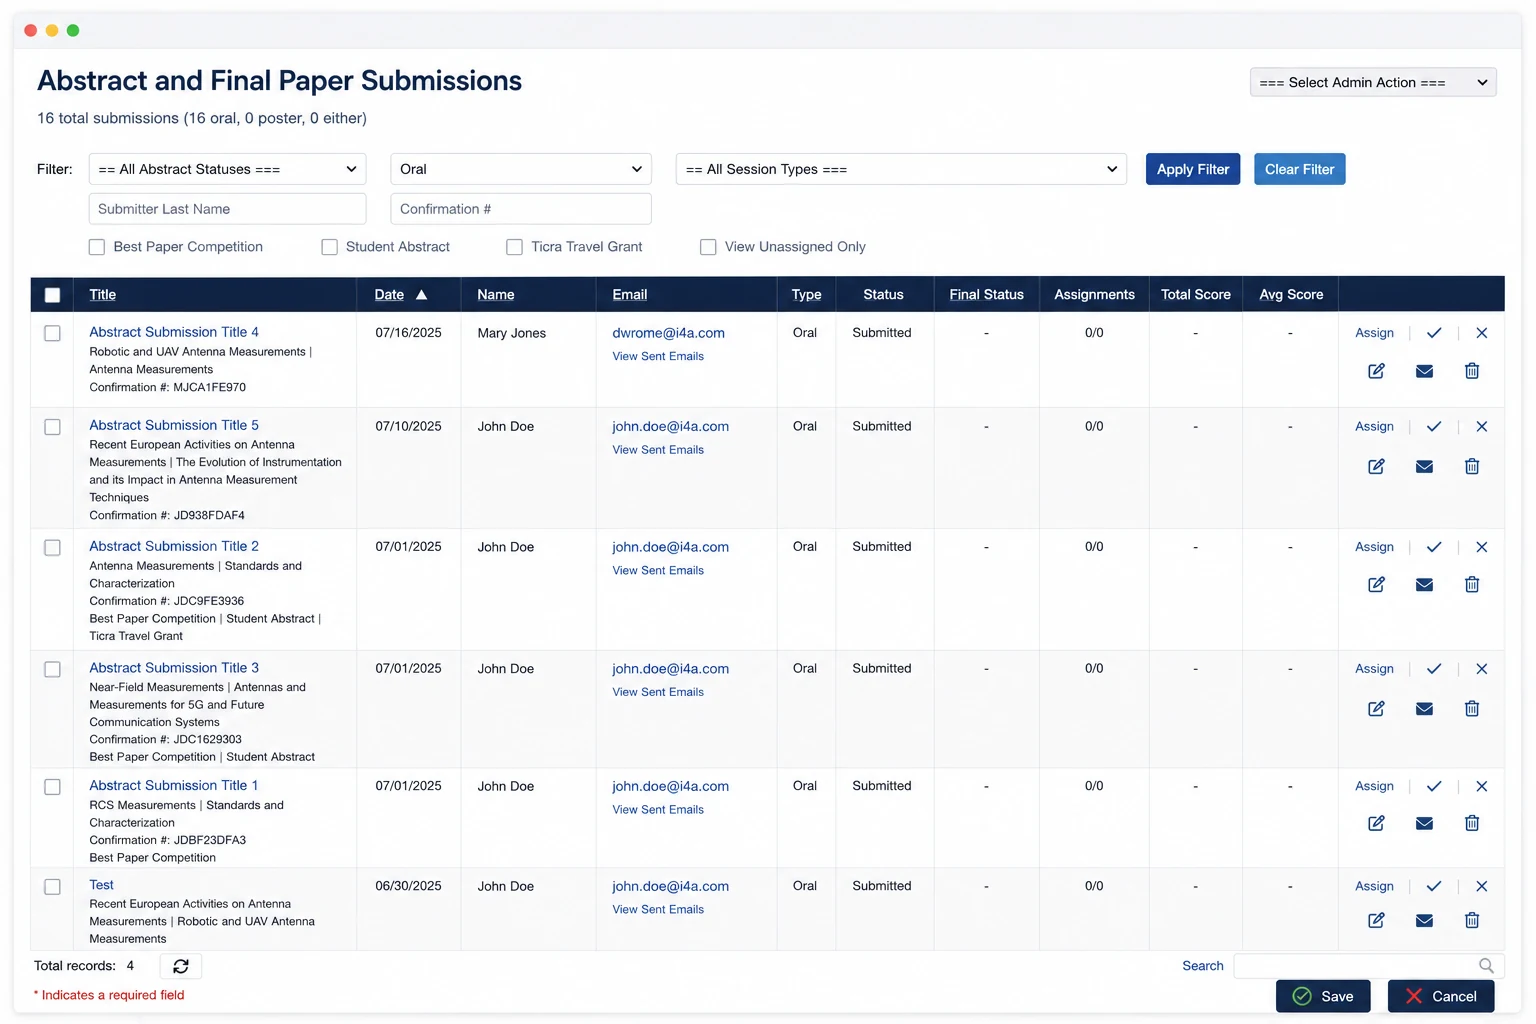Image resolution: width=1536 pixels, height=1024 pixels.
Task: Click the Apply Filter button
Action: coord(1193,169)
